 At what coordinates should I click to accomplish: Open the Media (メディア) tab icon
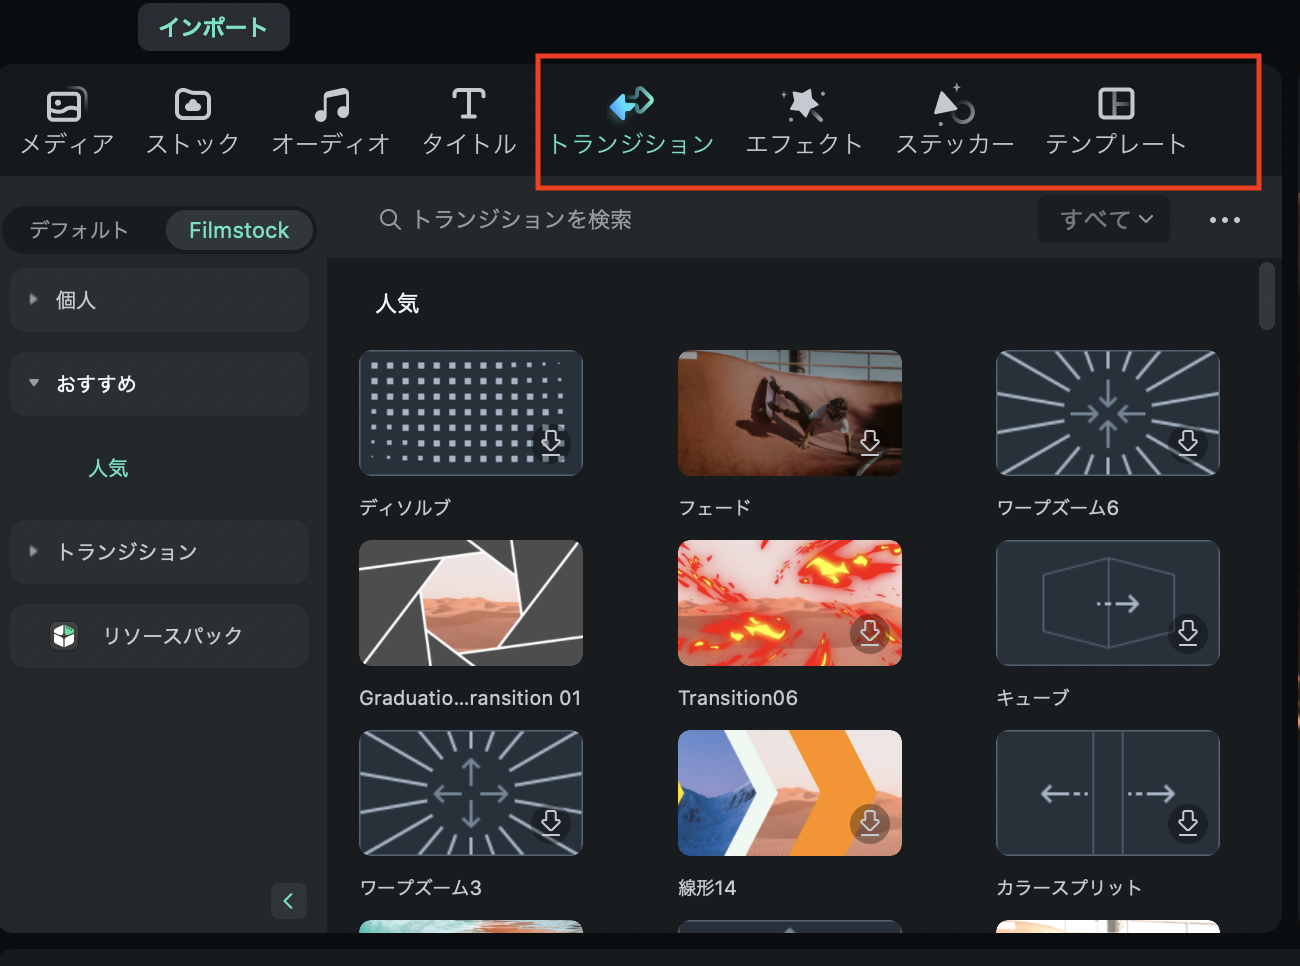[x=66, y=105]
